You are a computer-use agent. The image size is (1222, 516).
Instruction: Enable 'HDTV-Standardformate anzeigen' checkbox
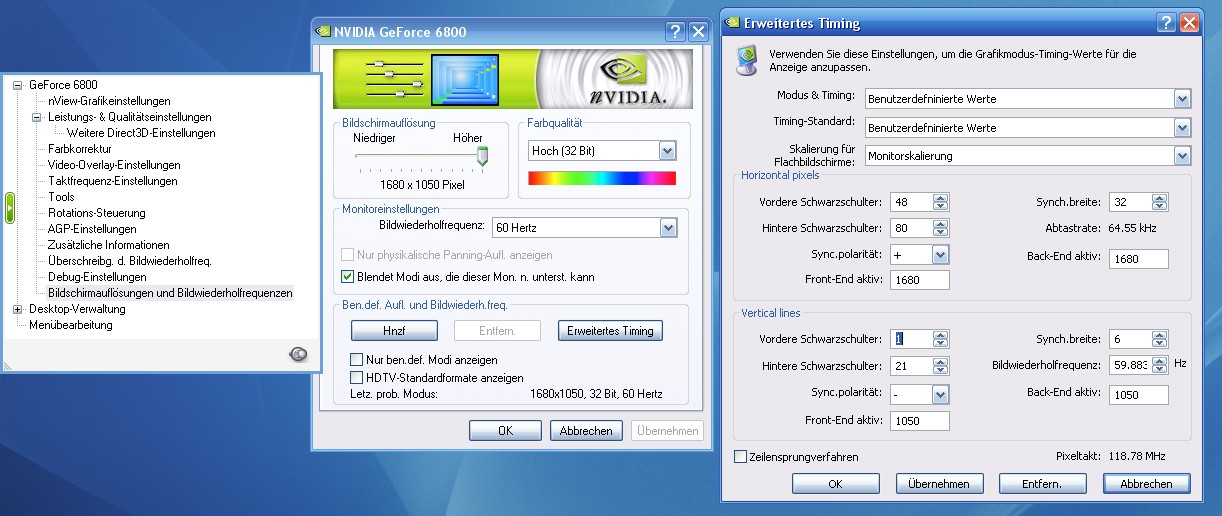(x=357, y=378)
